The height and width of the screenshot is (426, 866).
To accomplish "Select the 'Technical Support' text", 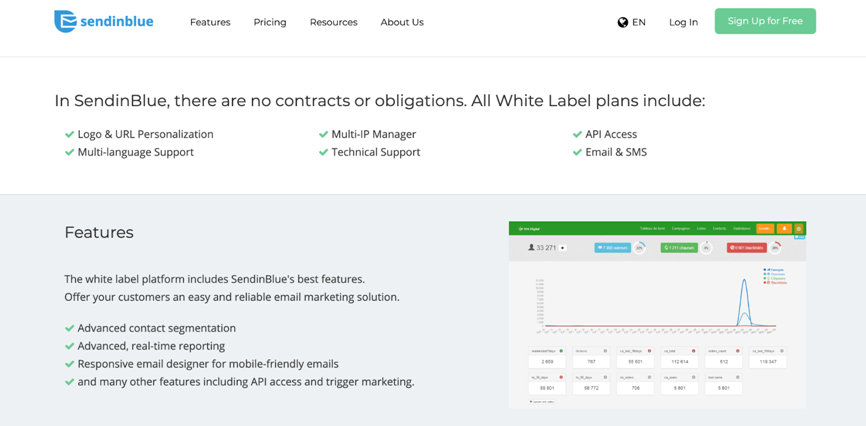I will pos(376,152).
